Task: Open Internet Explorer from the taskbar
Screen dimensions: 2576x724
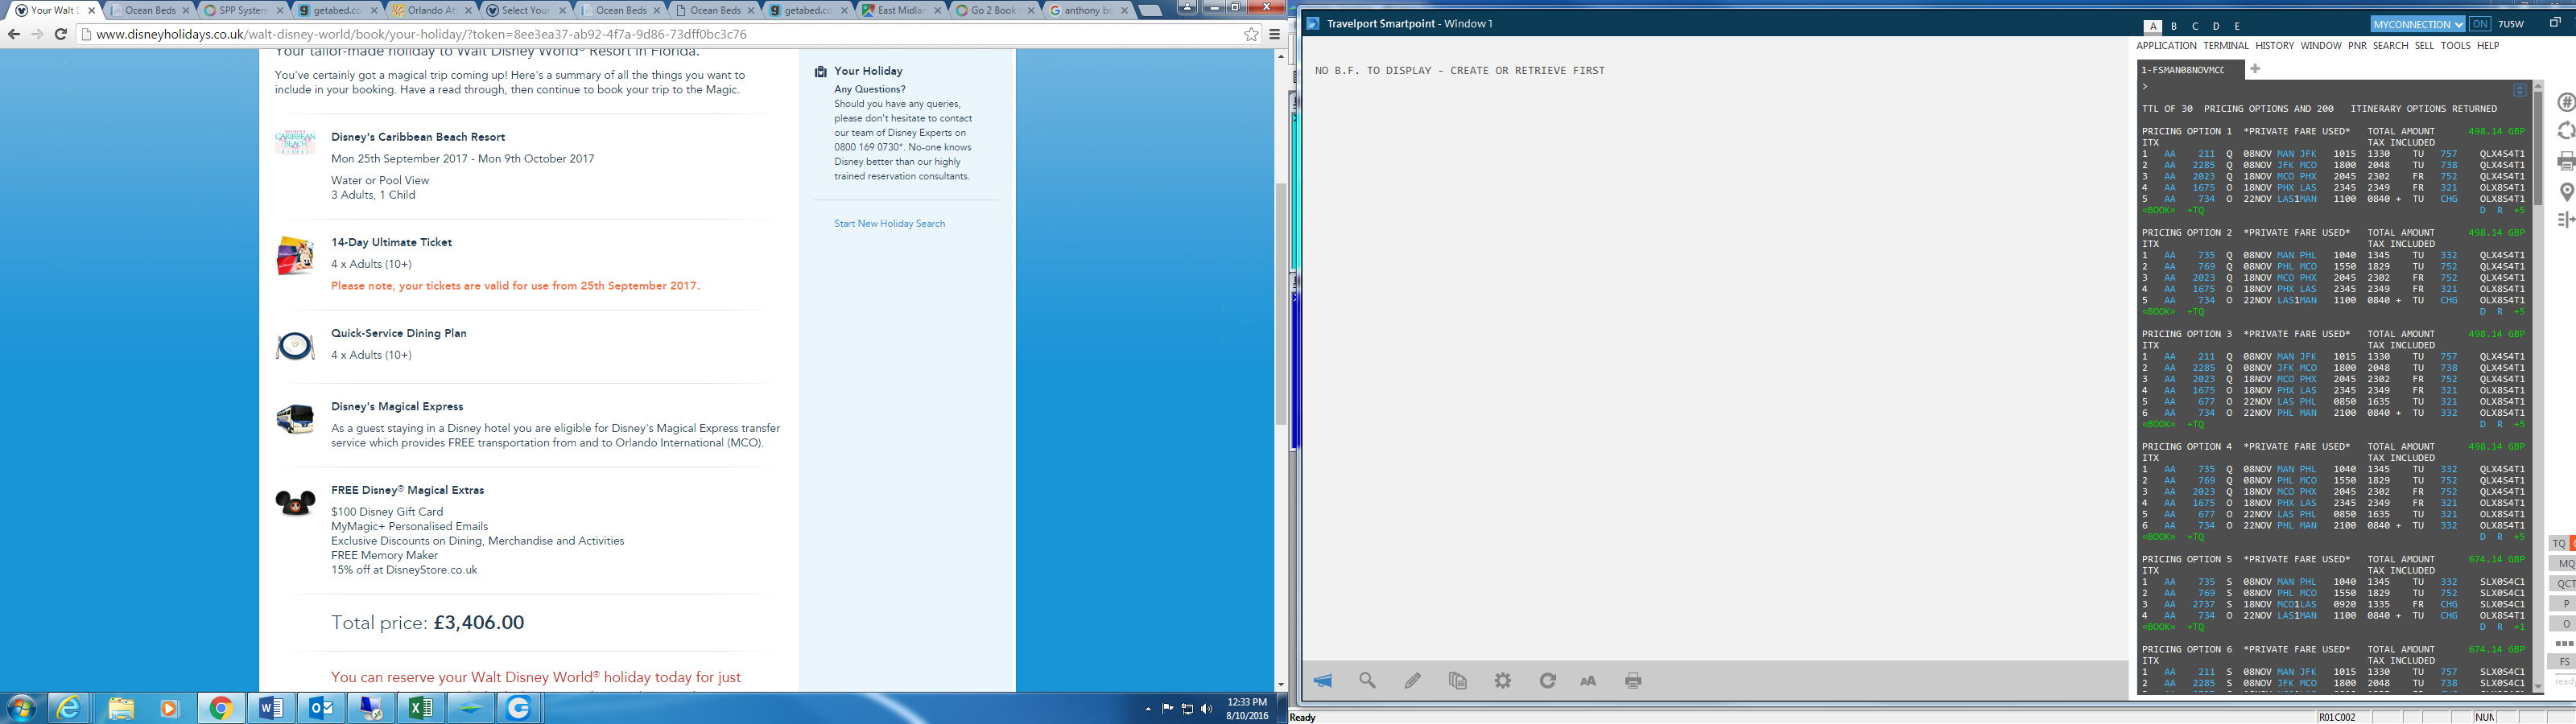Action: pos(69,709)
